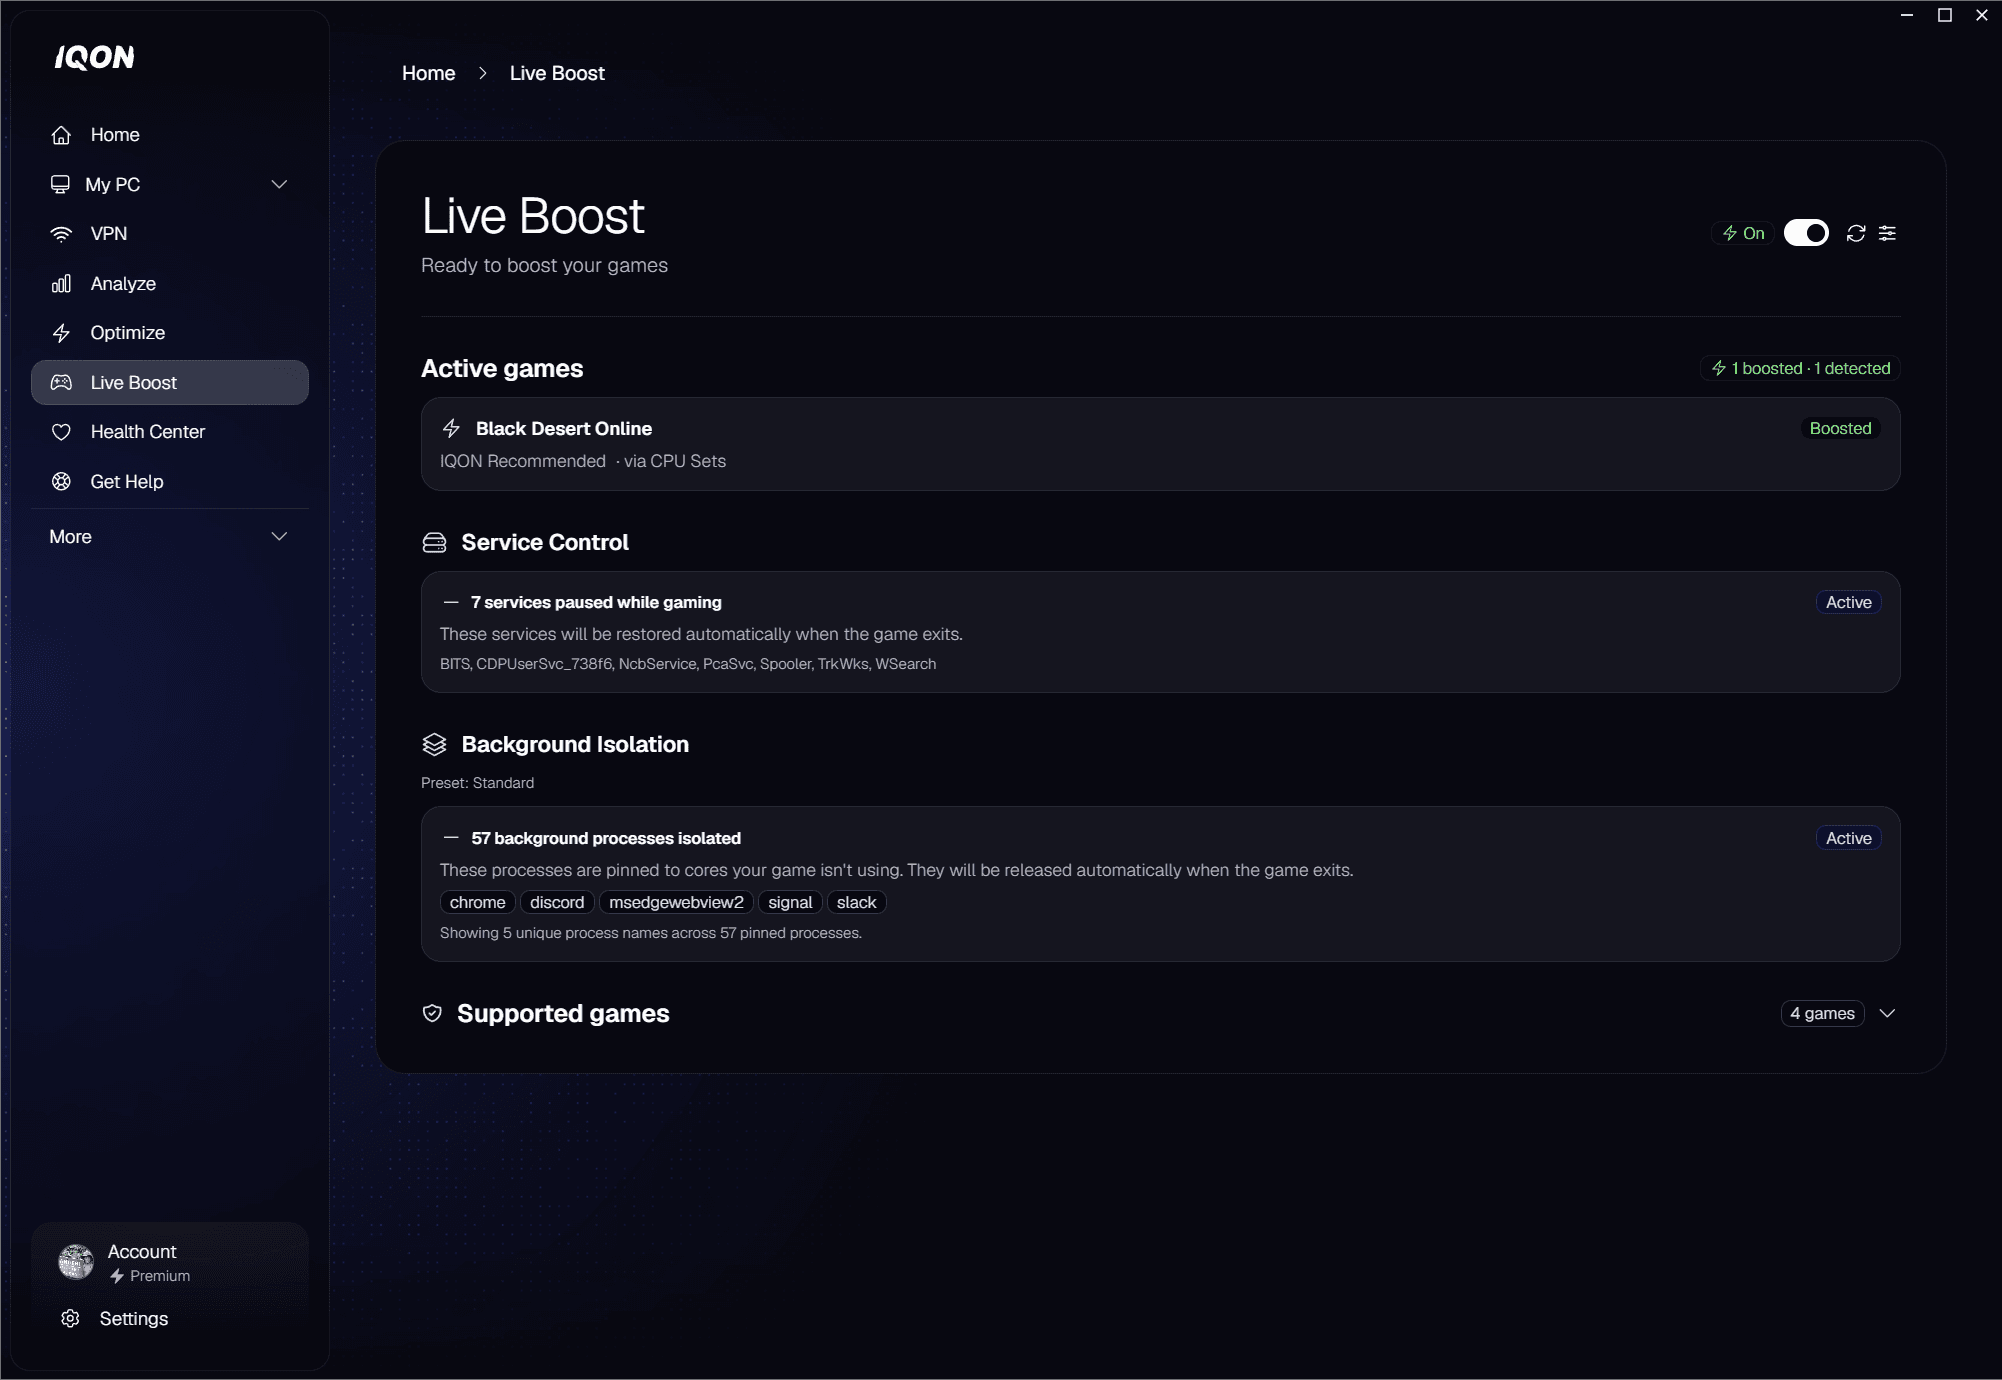The height and width of the screenshot is (1380, 2002).
Task: Click the Service Control server icon
Action: 434,542
